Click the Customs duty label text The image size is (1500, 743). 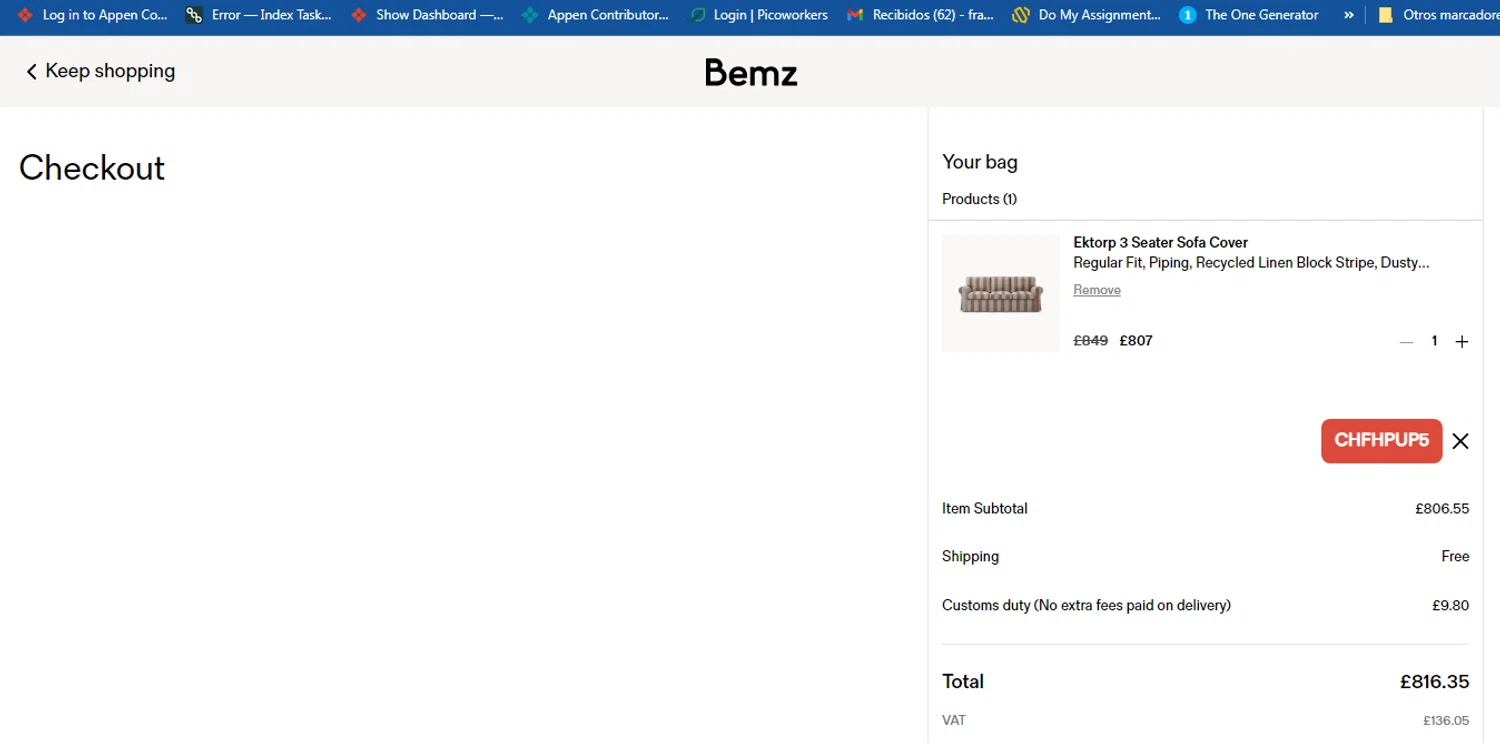1086,606
